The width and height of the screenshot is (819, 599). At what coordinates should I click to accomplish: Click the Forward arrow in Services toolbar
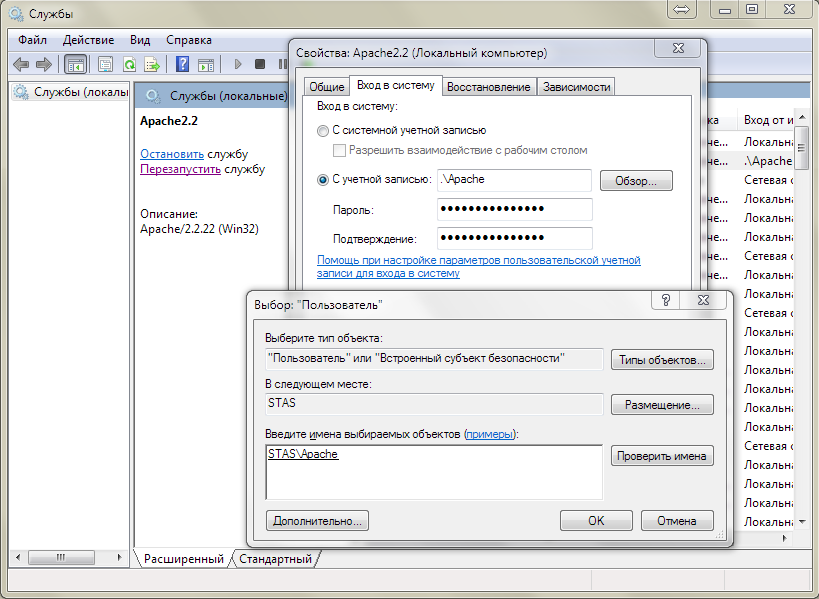[x=44, y=65]
